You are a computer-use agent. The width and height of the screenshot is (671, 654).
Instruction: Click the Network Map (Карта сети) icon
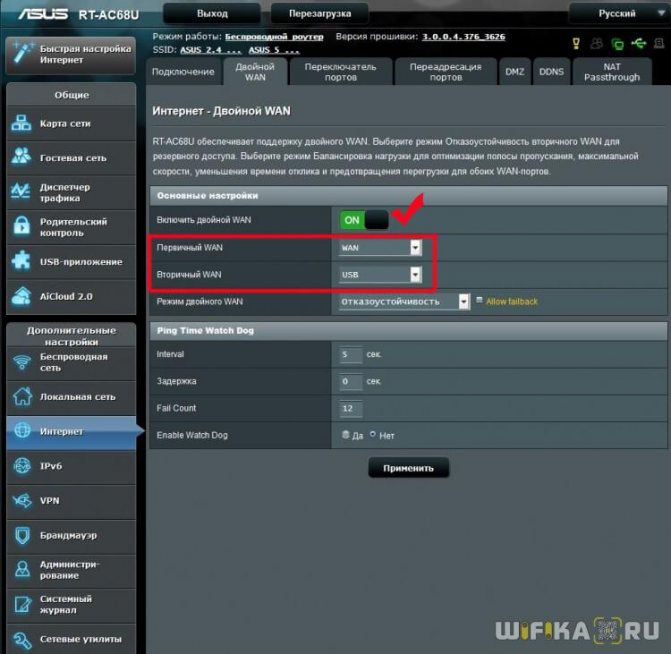pos(21,123)
